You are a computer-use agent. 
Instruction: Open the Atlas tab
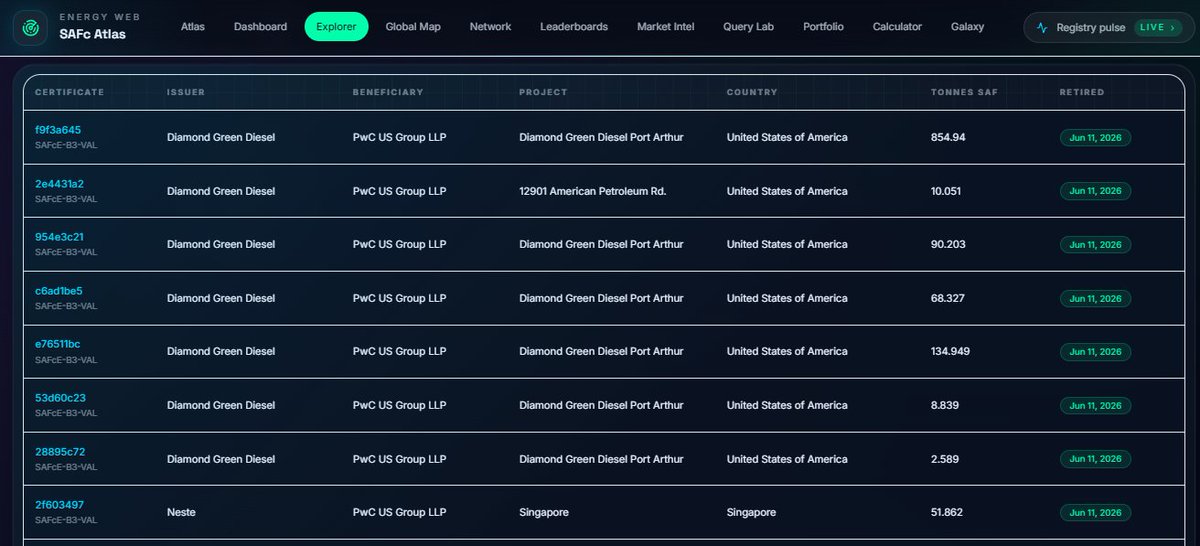click(193, 27)
